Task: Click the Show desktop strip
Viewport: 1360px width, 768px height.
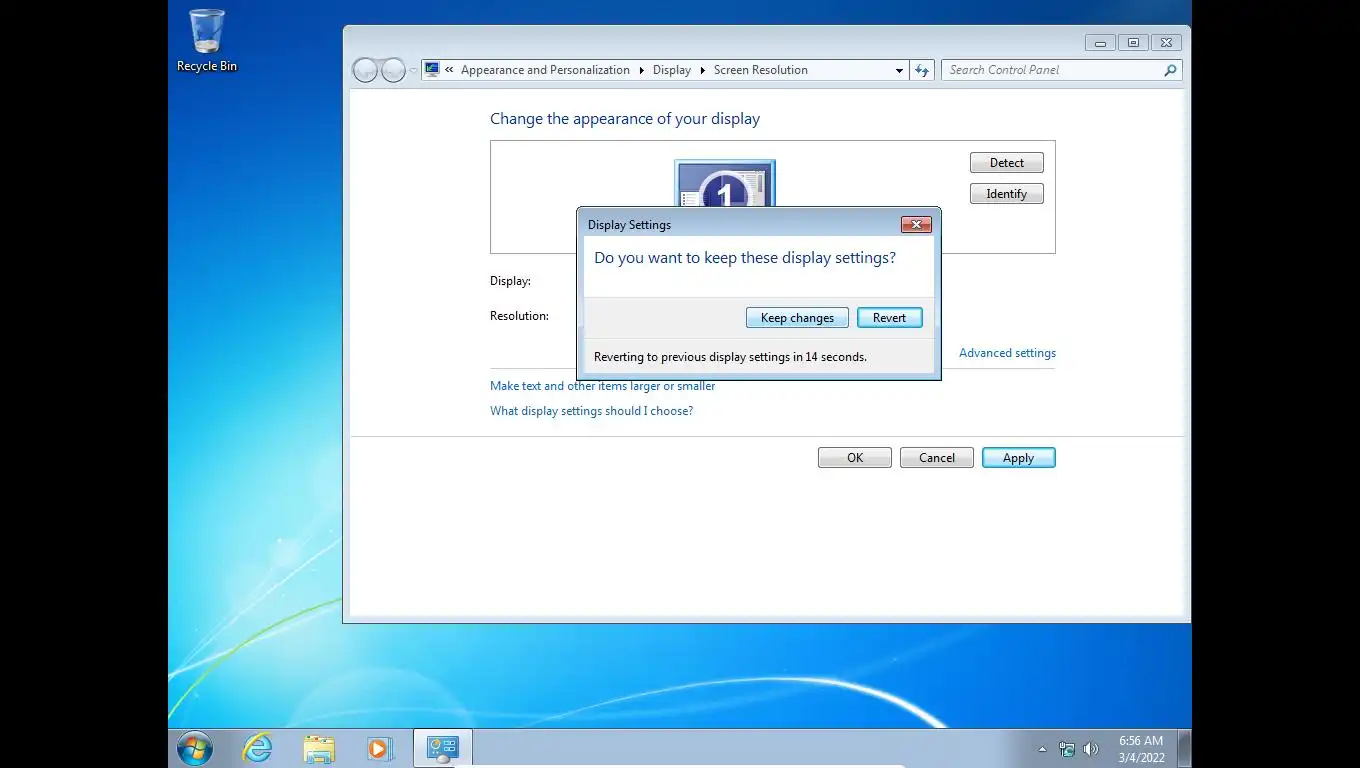Action: coord(1184,749)
